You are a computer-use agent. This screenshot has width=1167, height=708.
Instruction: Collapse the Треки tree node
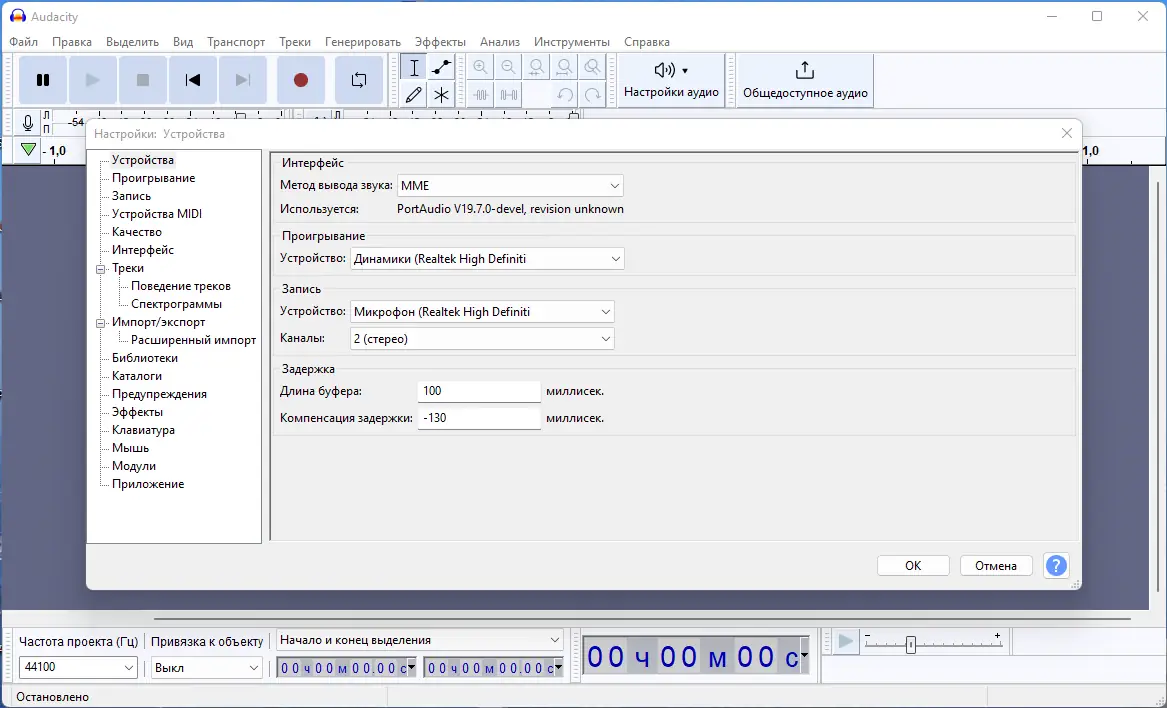pos(100,269)
